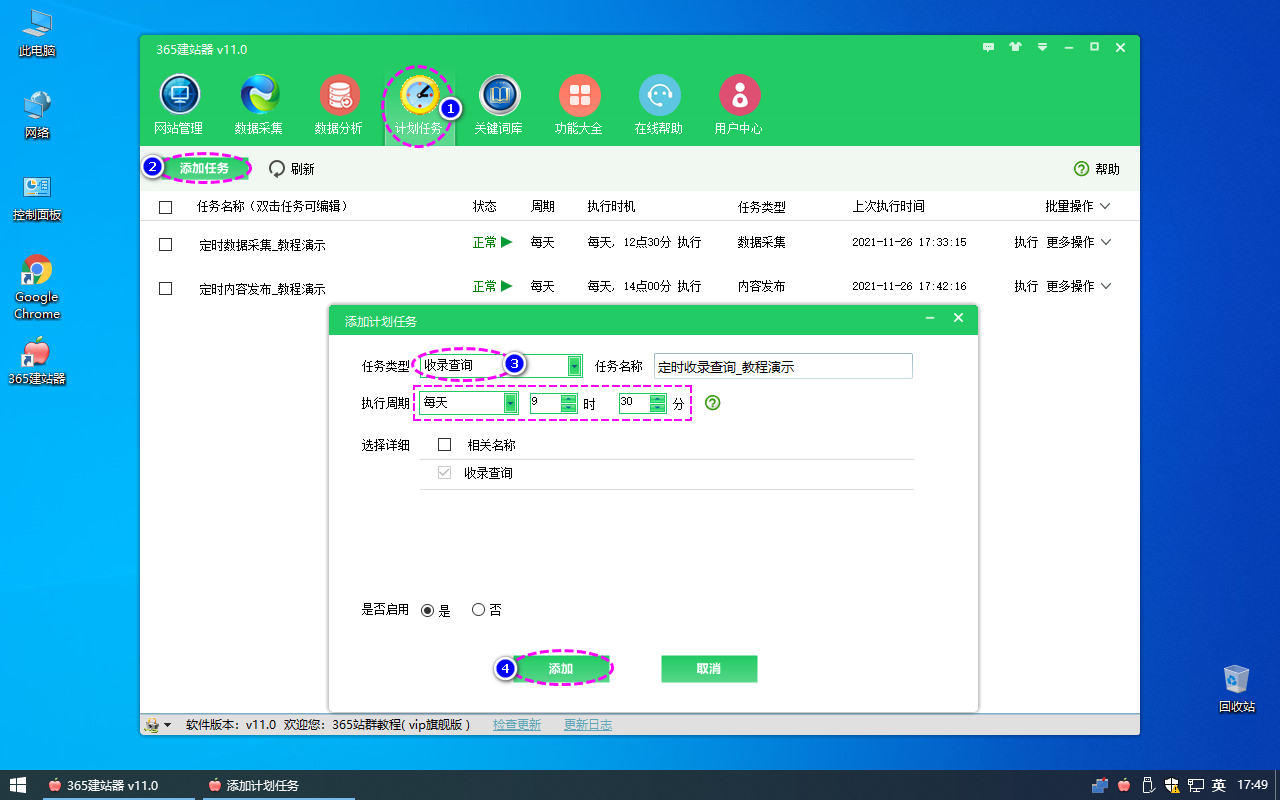Open 此电脑 desktop icon

(x=37, y=33)
